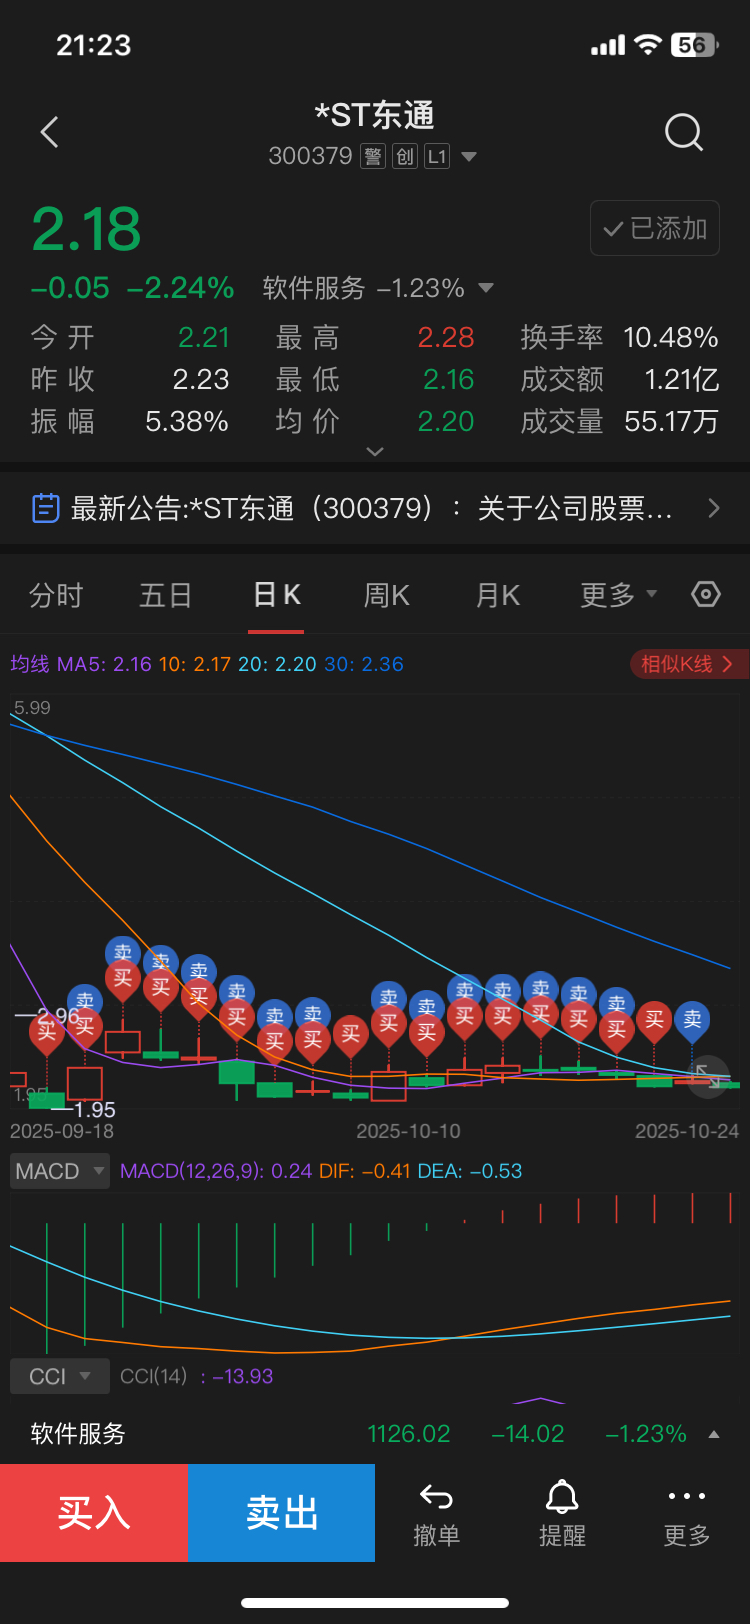Tap the 撤单 cancel order icon
This screenshot has width=750, height=1624.
[x=437, y=1497]
